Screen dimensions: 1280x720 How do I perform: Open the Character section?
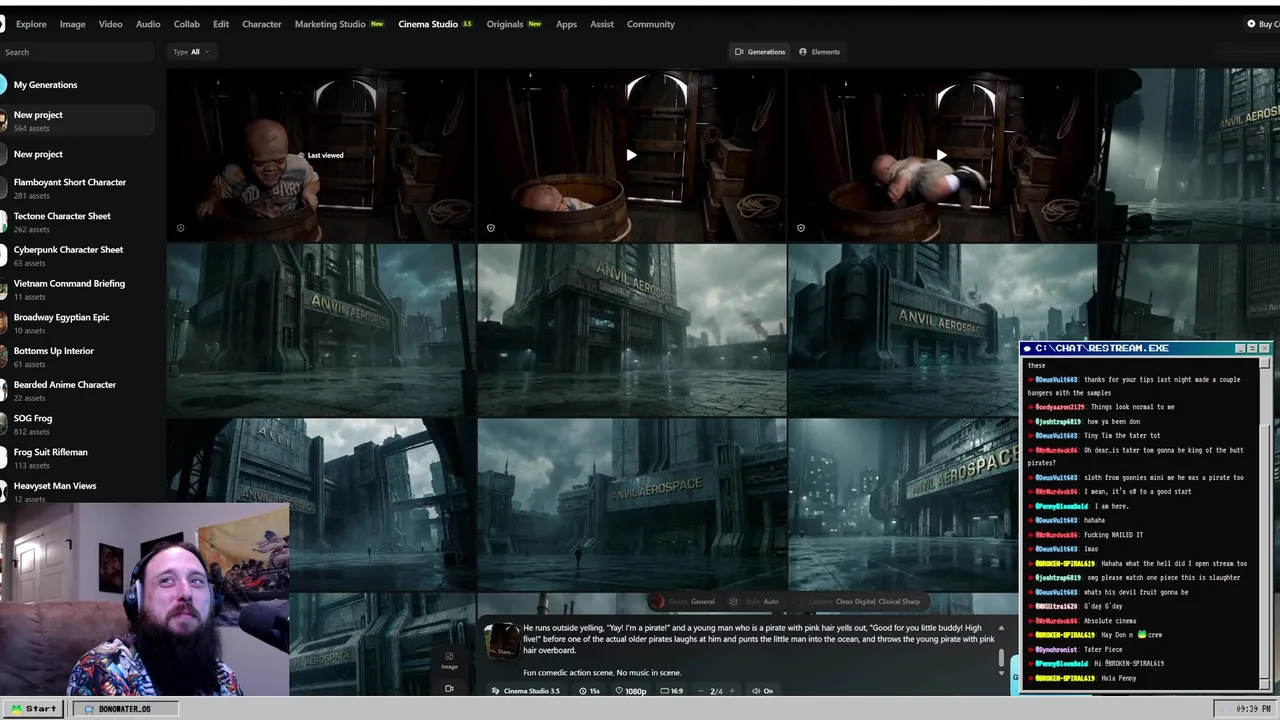262,24
